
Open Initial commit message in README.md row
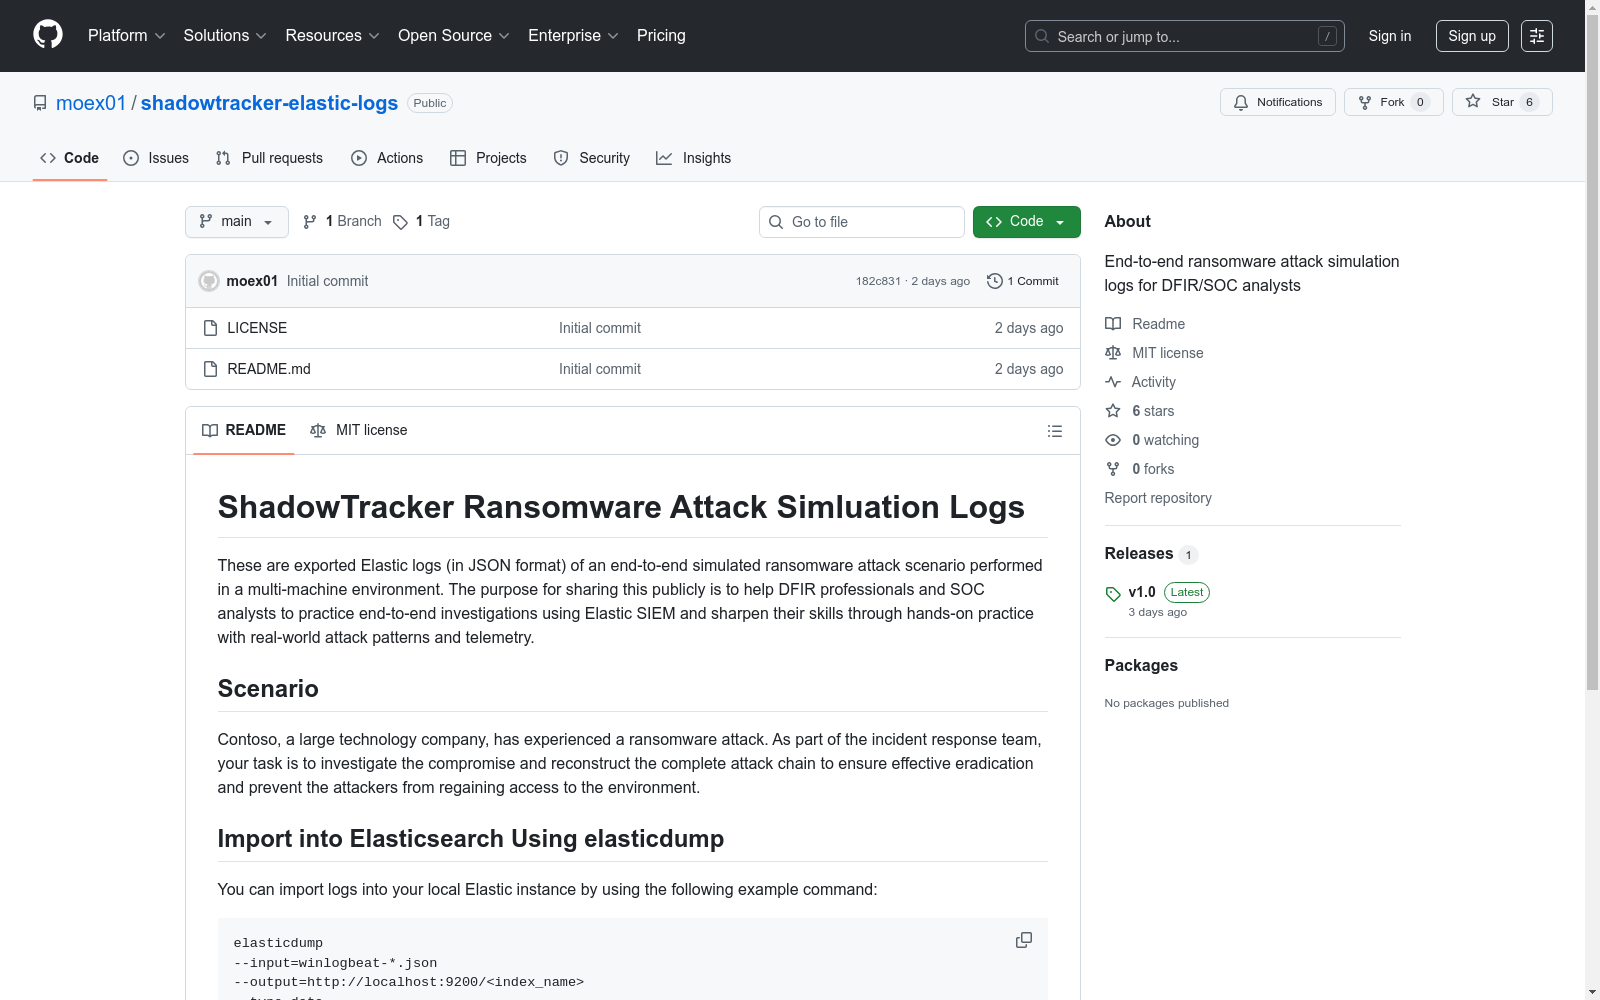(600, 369)
